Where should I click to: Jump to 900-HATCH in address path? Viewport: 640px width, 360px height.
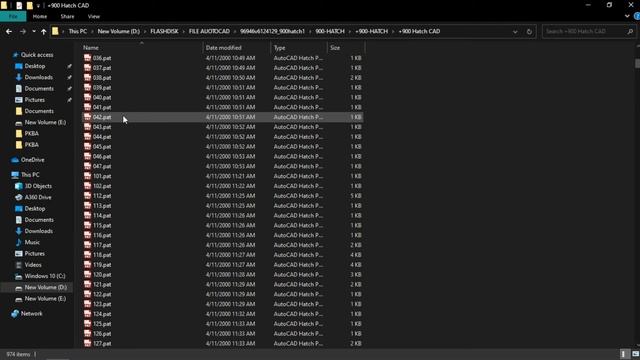(330, 31)
